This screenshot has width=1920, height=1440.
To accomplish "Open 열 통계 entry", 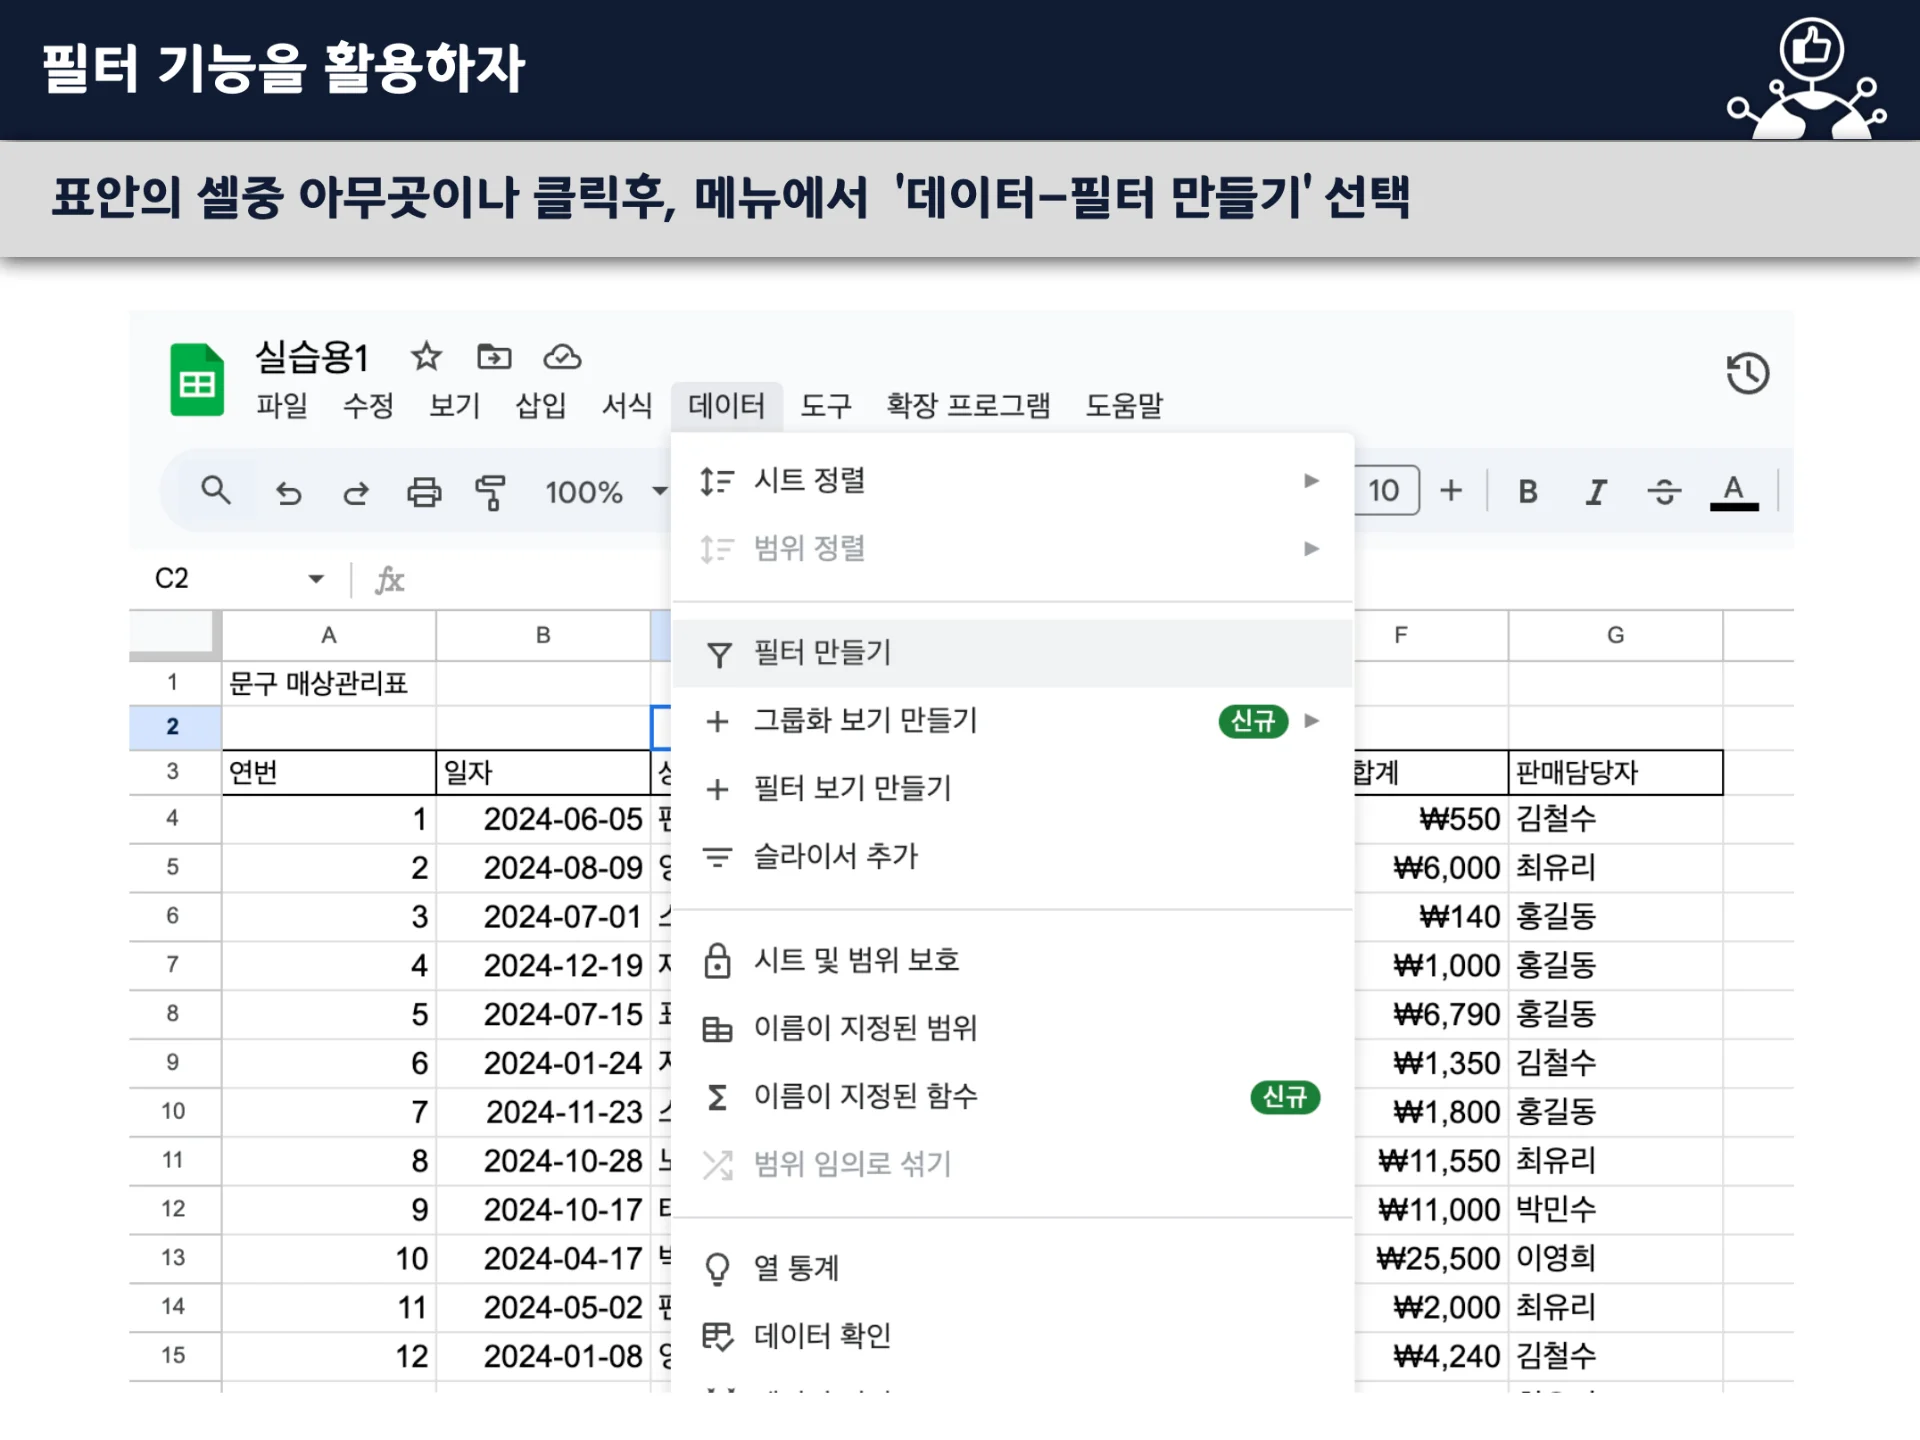I will 1013,1269.
